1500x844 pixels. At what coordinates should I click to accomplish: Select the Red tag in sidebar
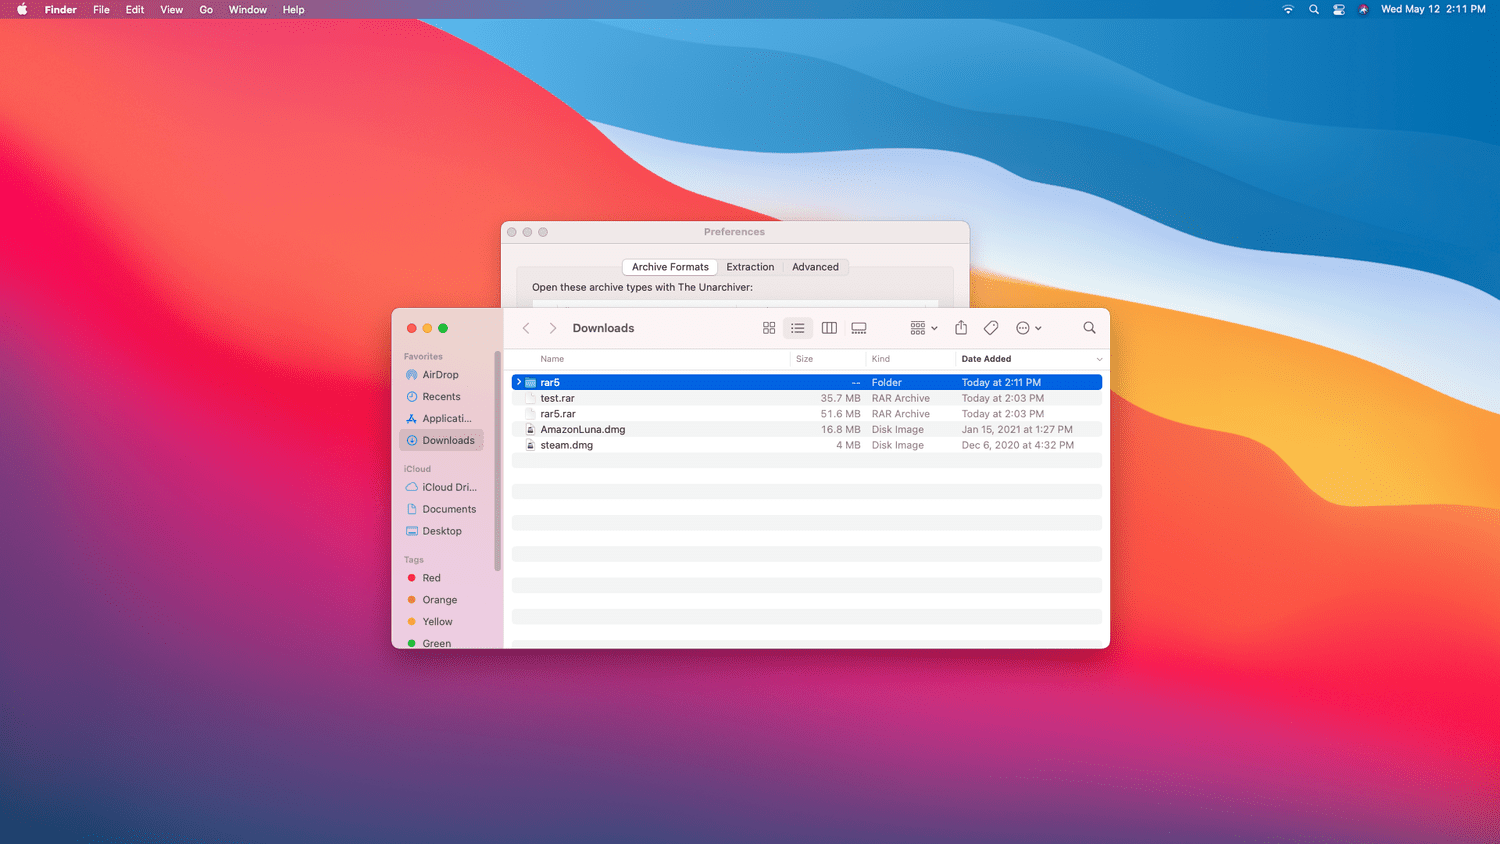pyautogui.click(x=431, y=578)
